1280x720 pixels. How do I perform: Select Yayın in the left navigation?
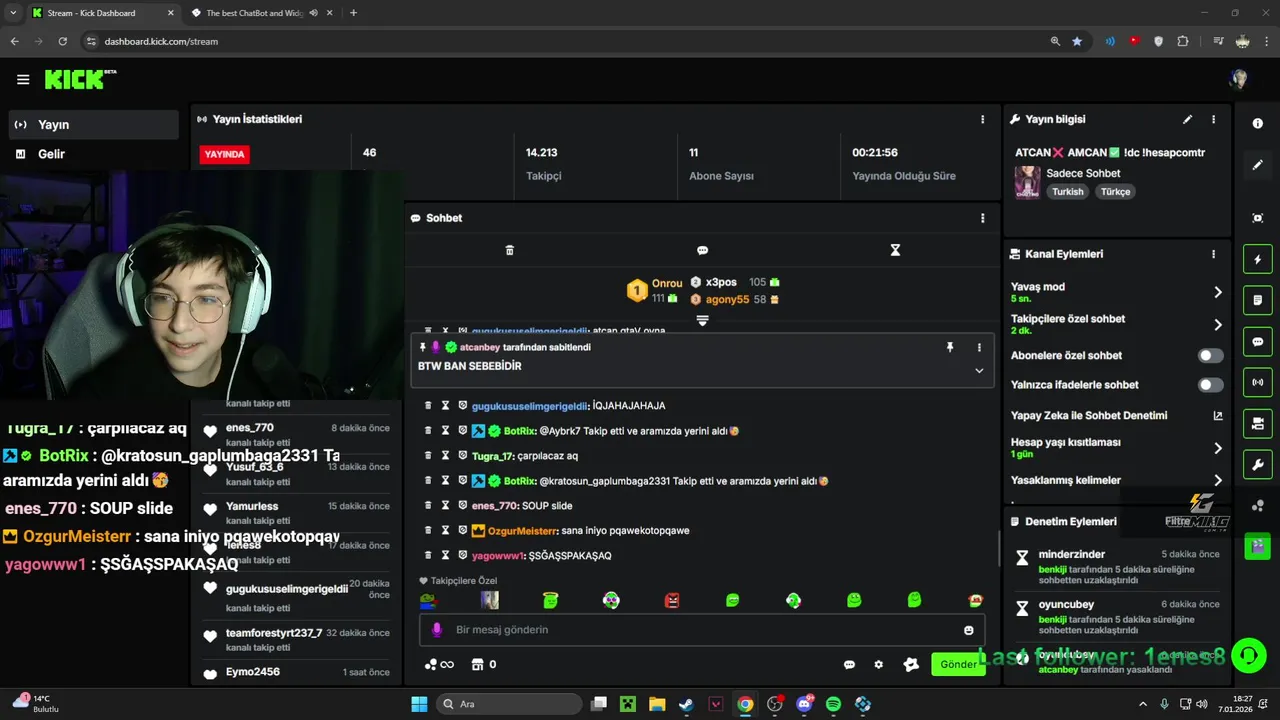94,125
